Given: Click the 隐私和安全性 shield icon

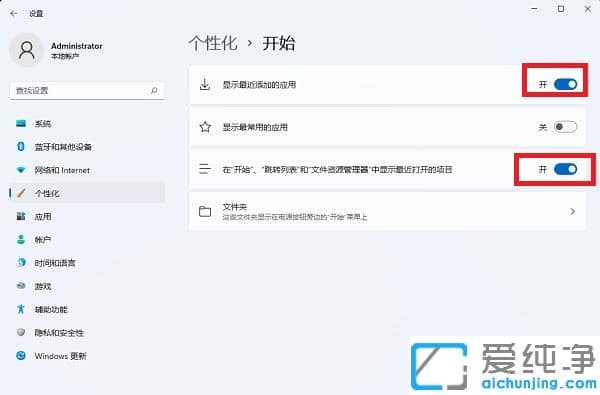Looking at the screenshot, I should [x=21, y=332].
